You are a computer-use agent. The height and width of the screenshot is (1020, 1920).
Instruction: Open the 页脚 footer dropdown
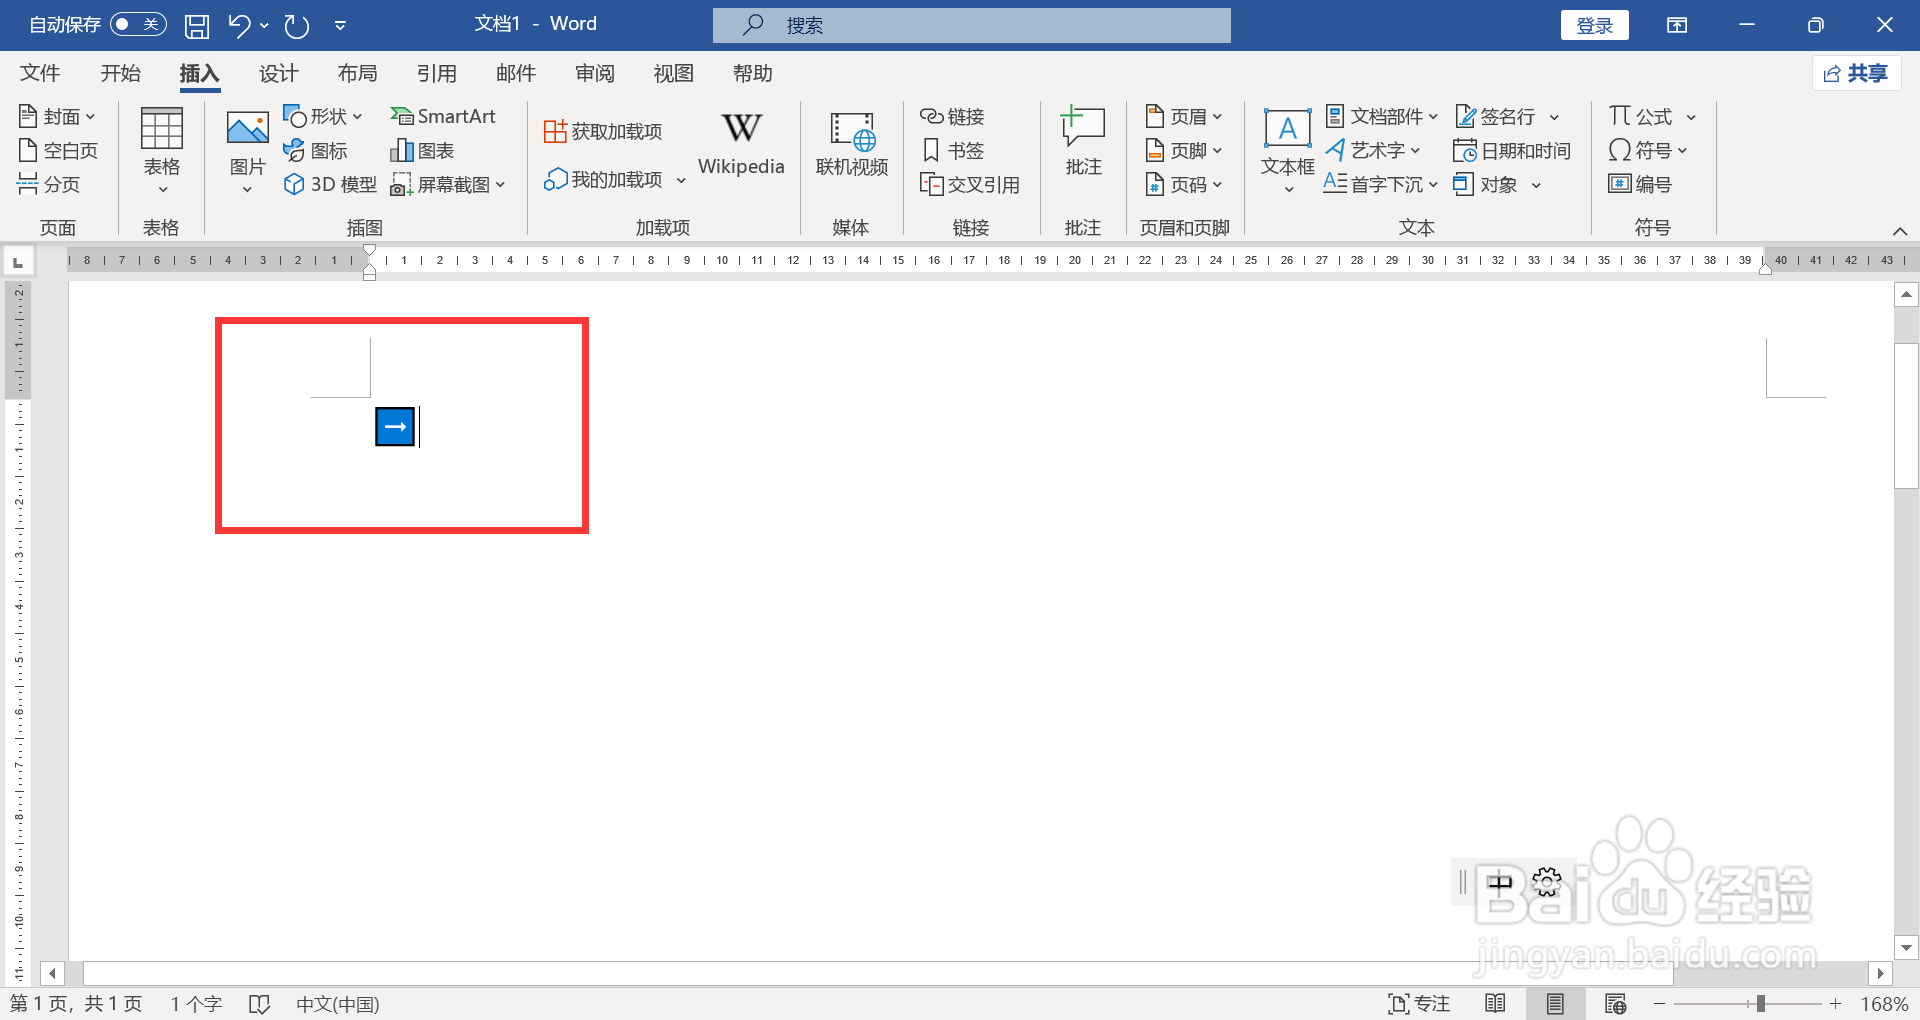[x=1183, y=150]
